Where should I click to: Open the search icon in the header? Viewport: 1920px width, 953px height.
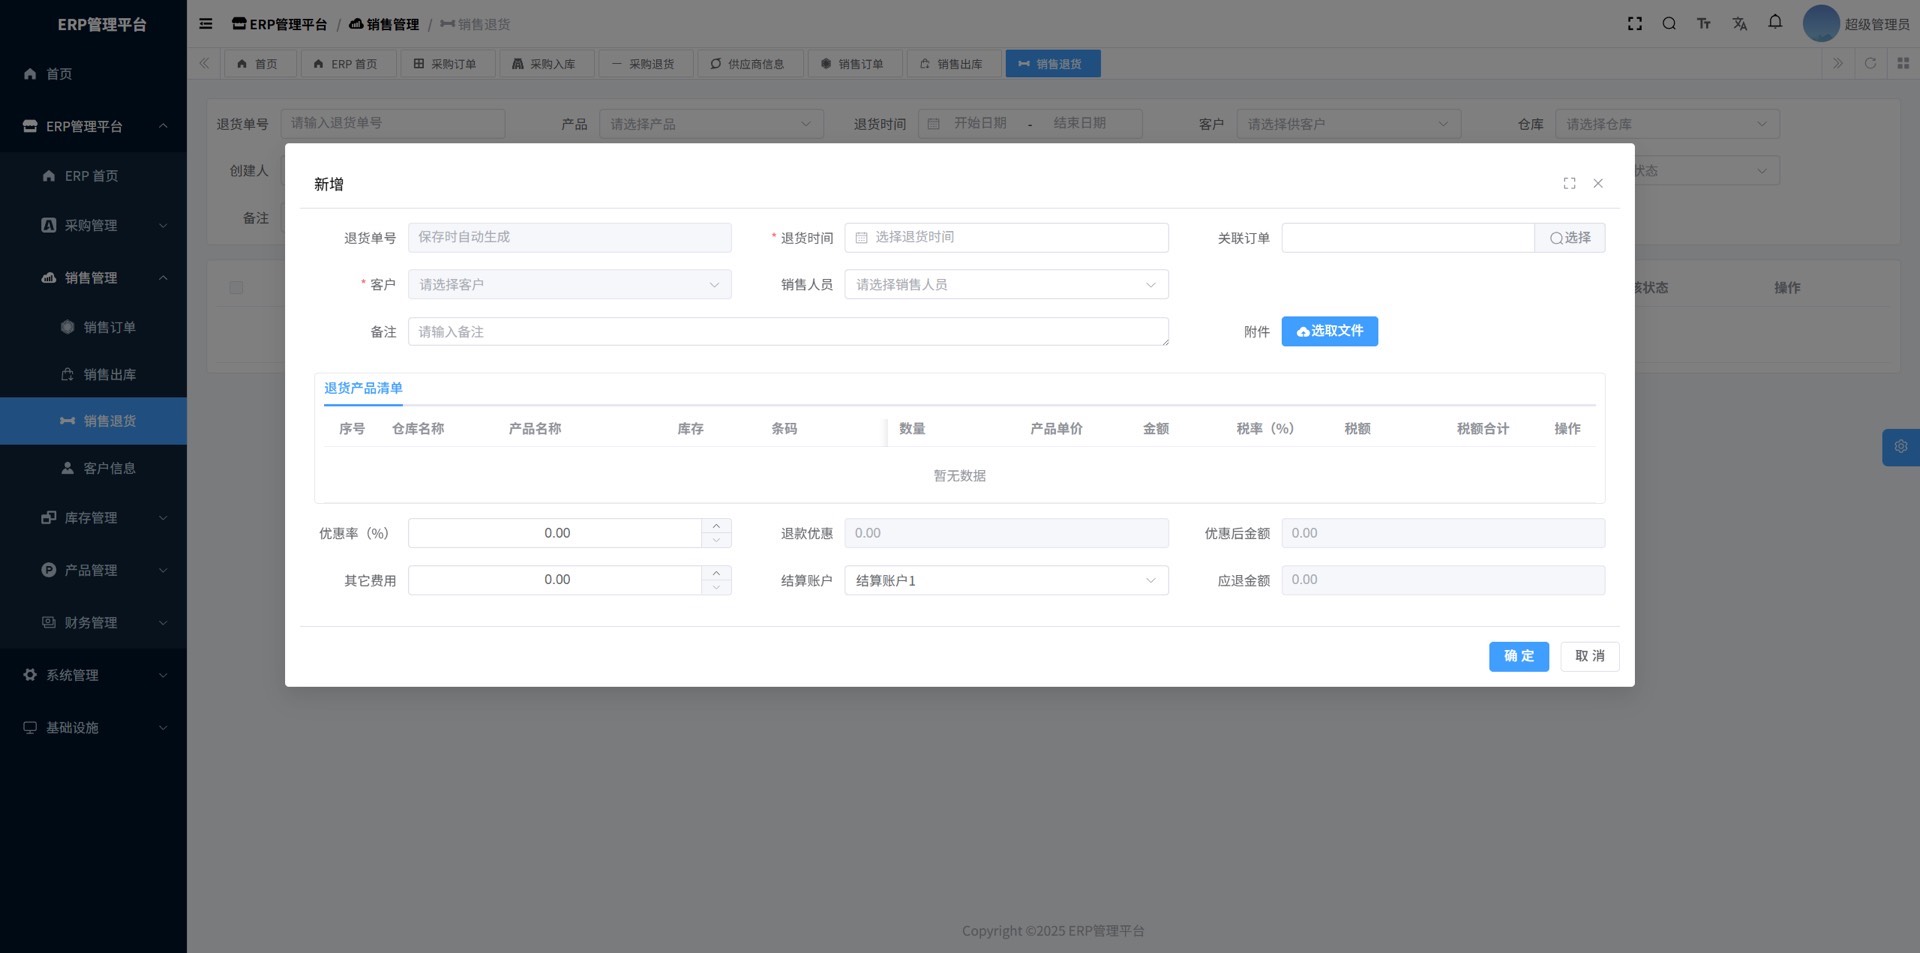[x=1669, y=24]
